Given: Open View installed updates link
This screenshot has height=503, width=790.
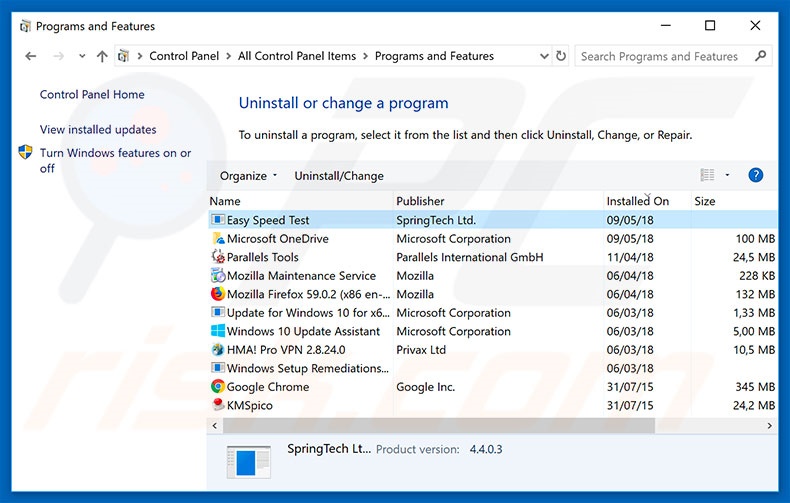Looking at the screenshot, I should click(x=98, y=130).
